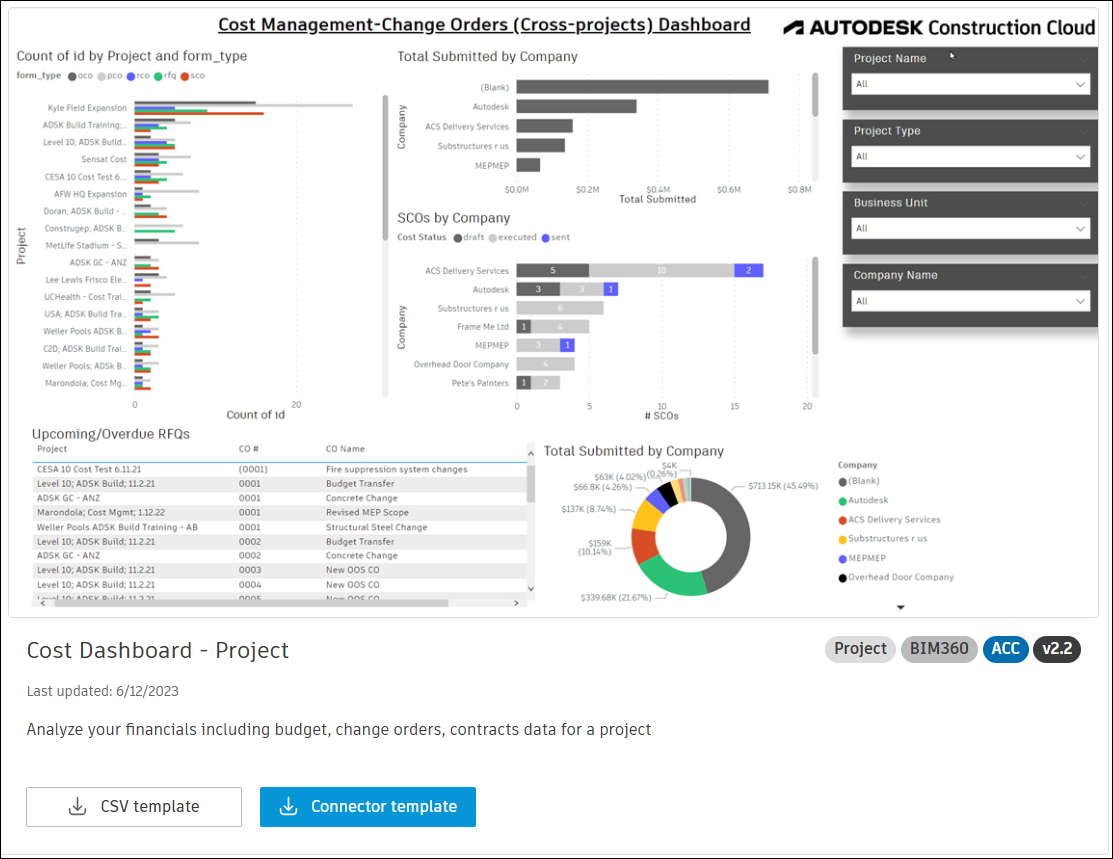Screen dimensions: 1113x859
Task: Click the sent cost status legend dot
Action: (545, 238)
